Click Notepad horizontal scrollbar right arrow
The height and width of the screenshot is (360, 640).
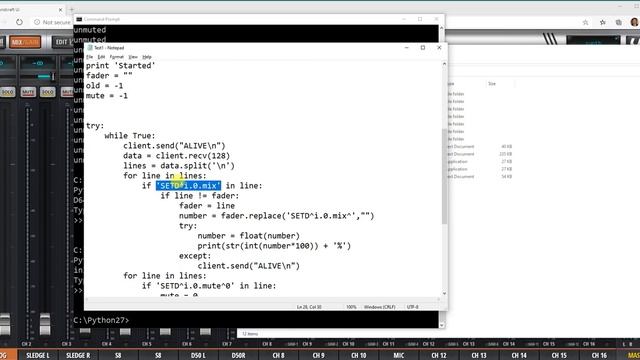click(439, 300)
